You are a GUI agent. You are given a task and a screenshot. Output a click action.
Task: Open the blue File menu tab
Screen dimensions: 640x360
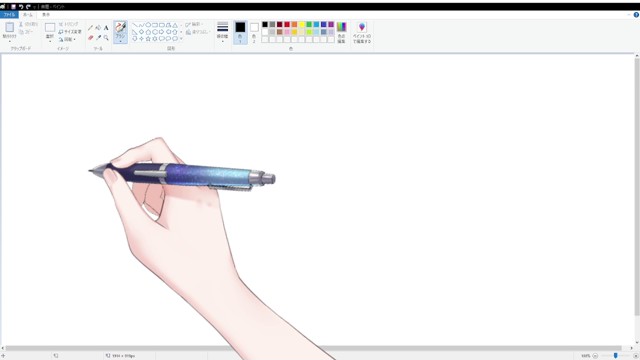pos(9,15)
